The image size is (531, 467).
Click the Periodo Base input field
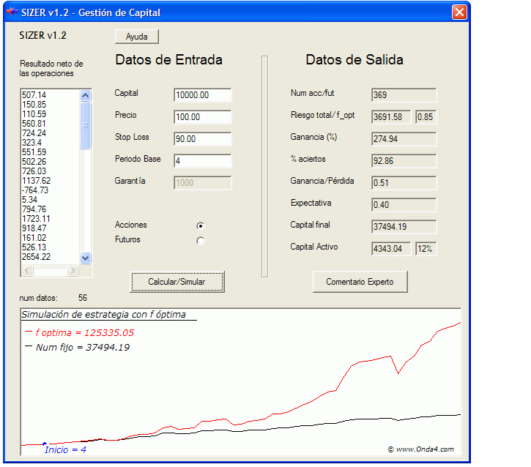click(x=203, y=161)
